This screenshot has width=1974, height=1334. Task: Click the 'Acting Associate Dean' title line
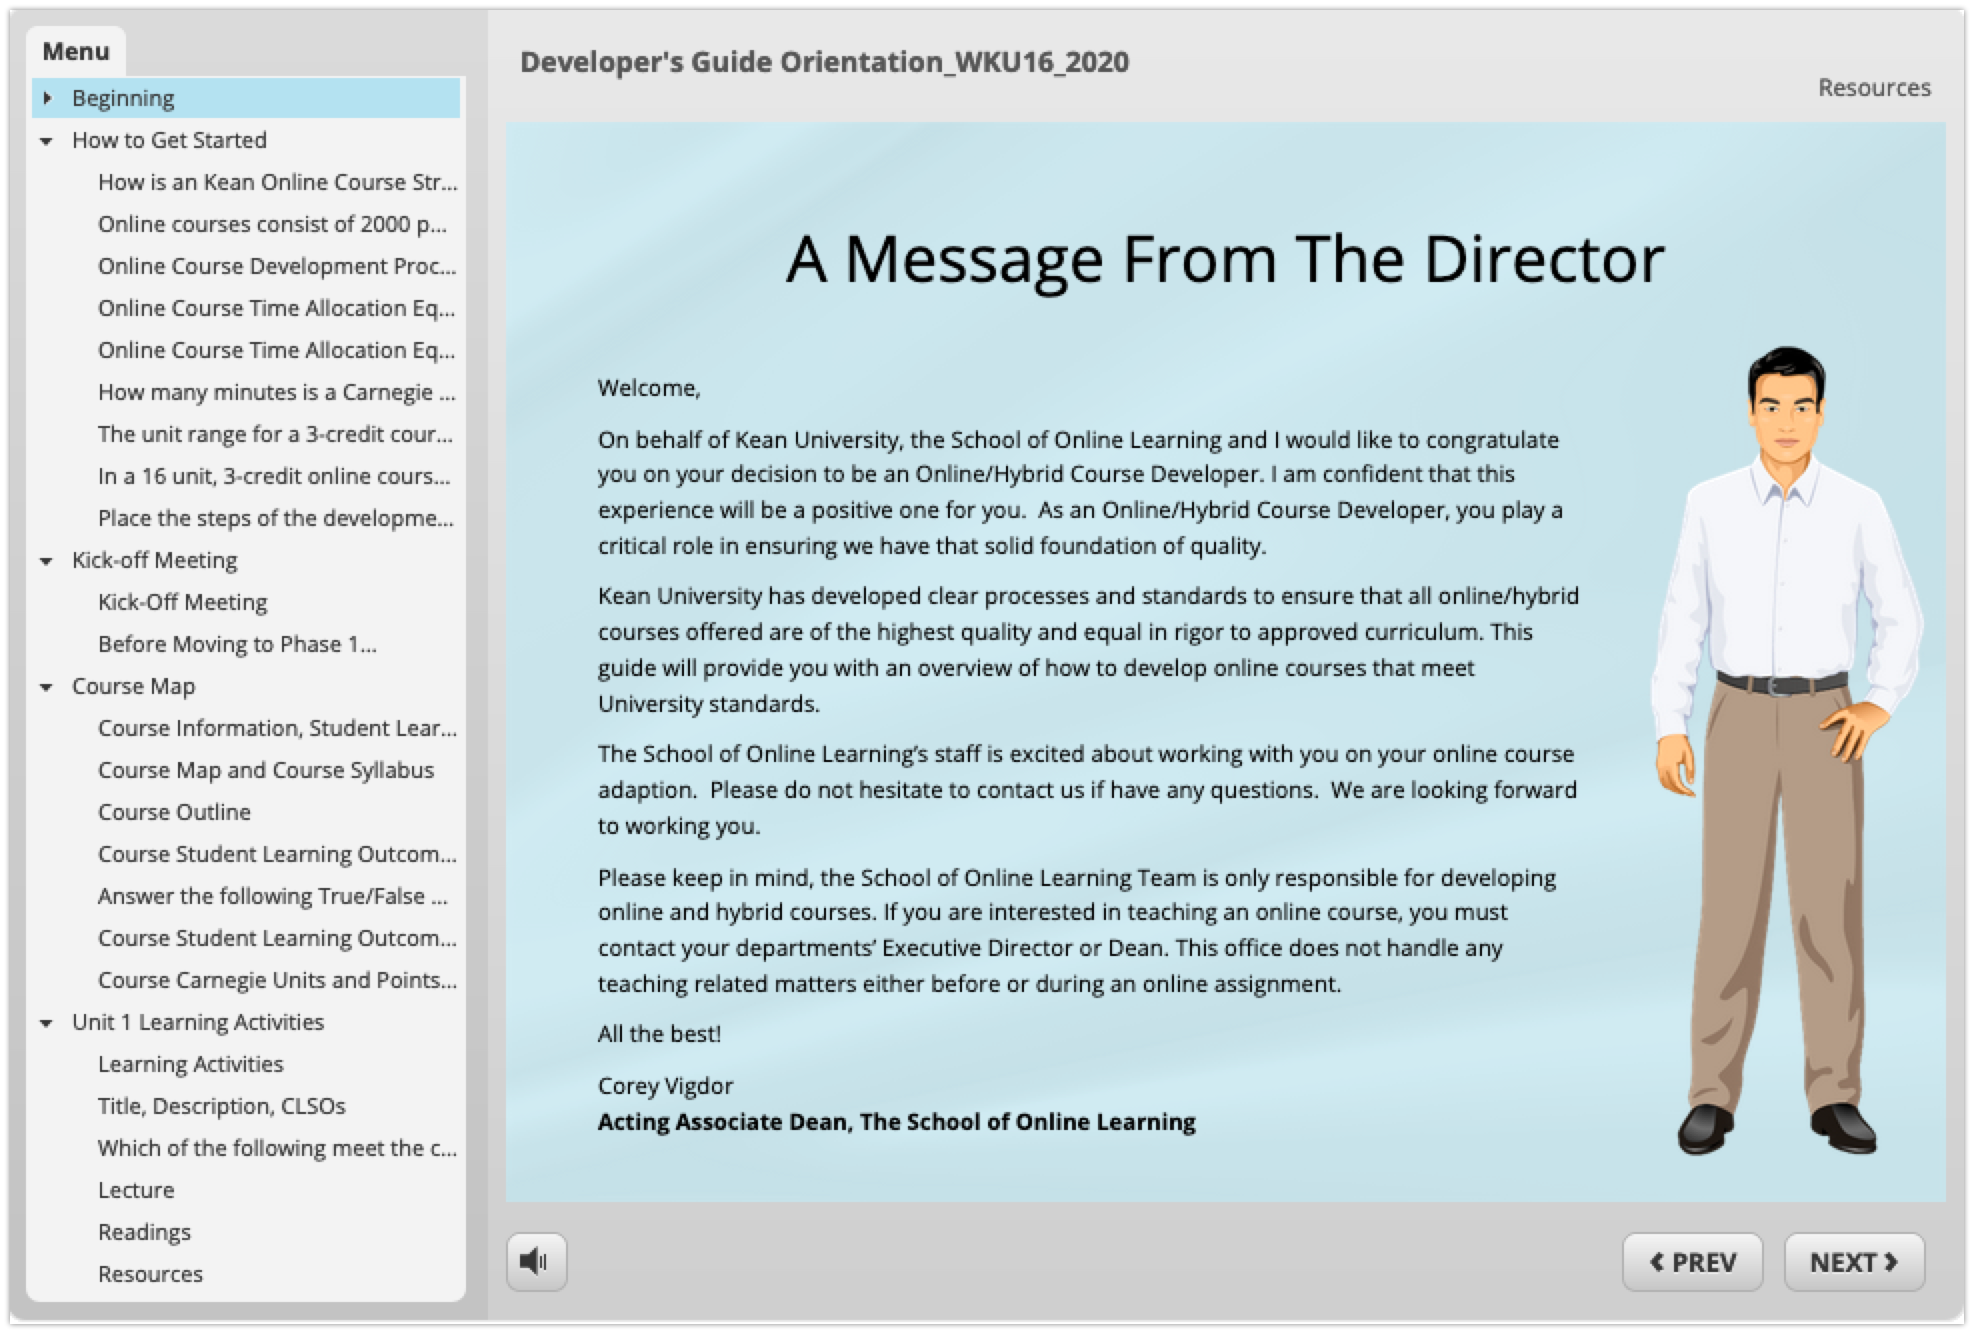pyautogui.click(x=896, y=1122)
